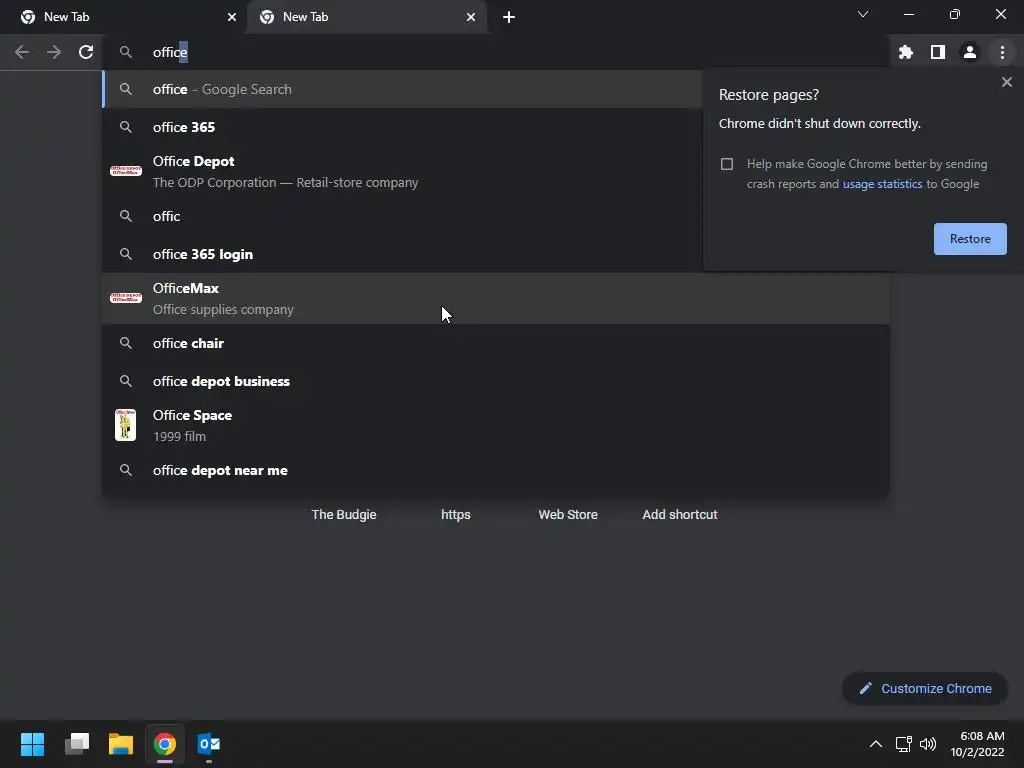
Task: Dismiss the Restore pages popup
Action: [1006, 82]
